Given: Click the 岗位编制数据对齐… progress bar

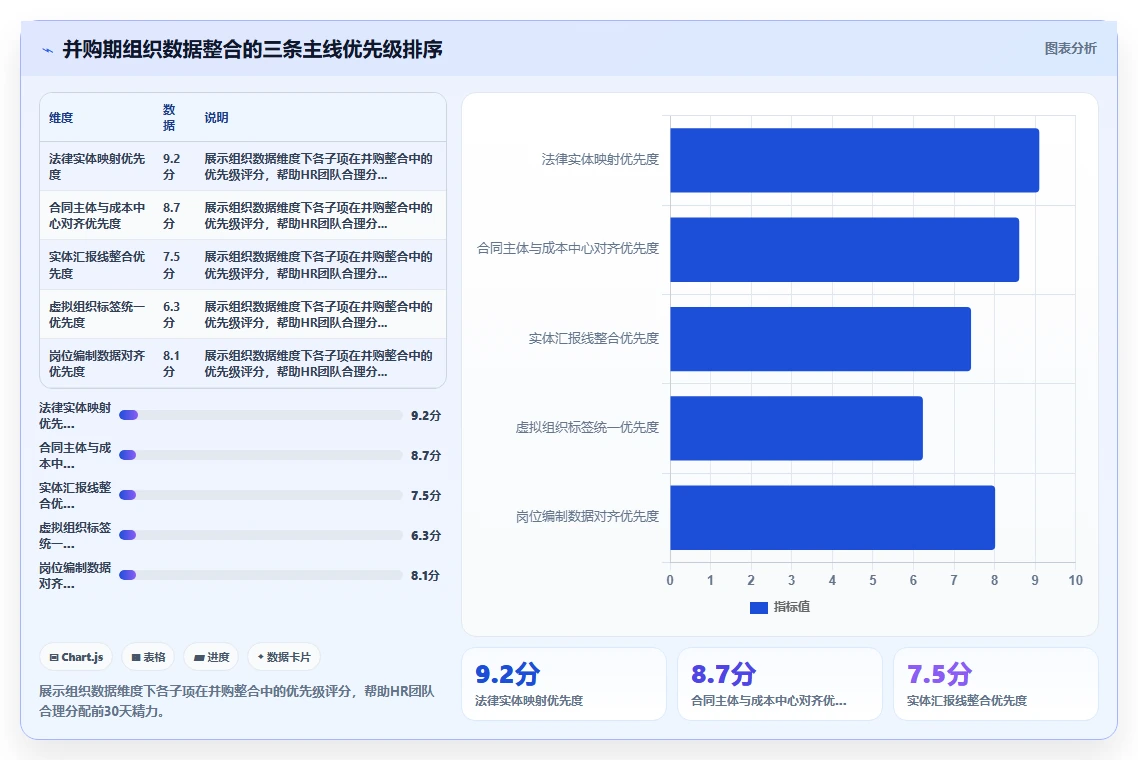Looking at the screenshot, I should pyautogui.click(x=261, y=575).
